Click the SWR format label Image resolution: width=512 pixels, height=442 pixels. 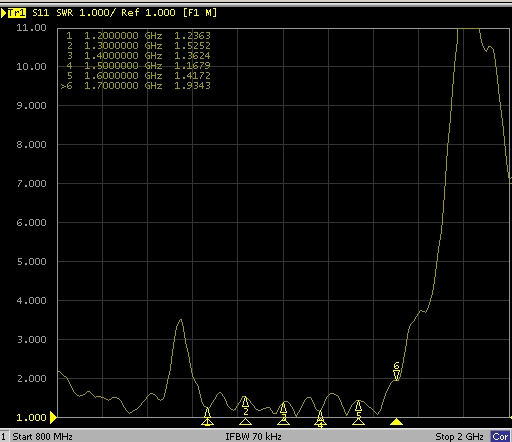point(65,13)
